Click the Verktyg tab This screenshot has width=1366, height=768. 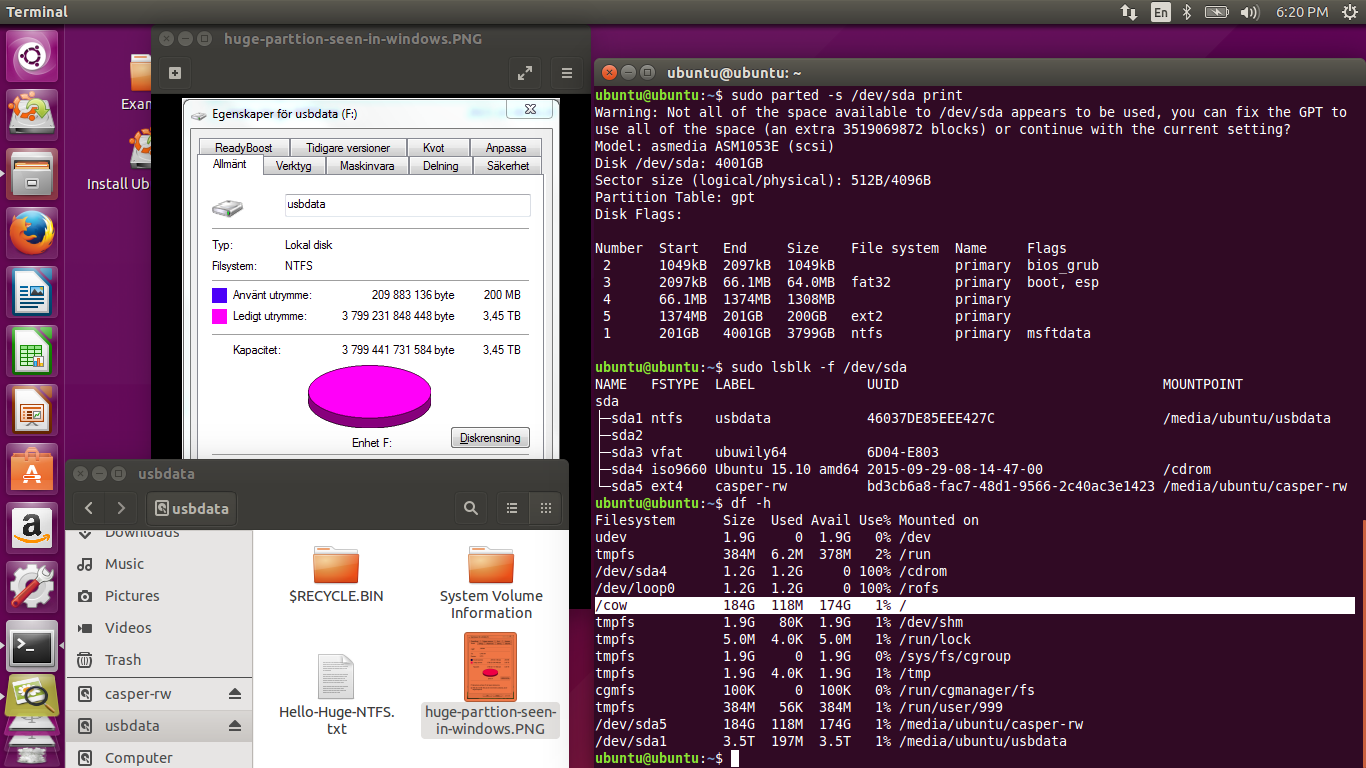[x=294, y=166]
